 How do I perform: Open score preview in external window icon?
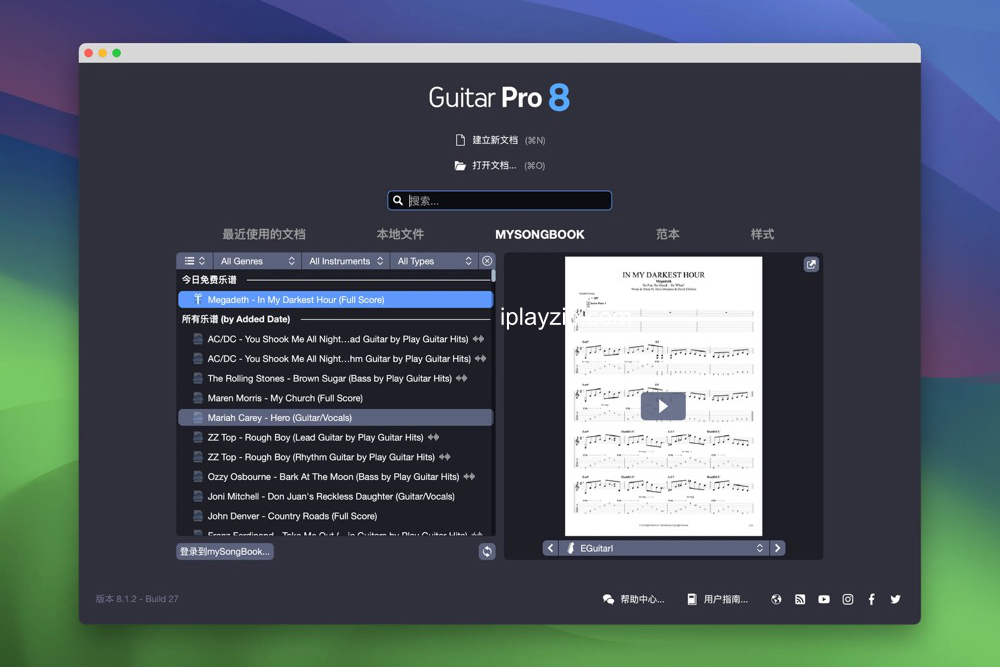pyautogui.click(x=811, y=264)
